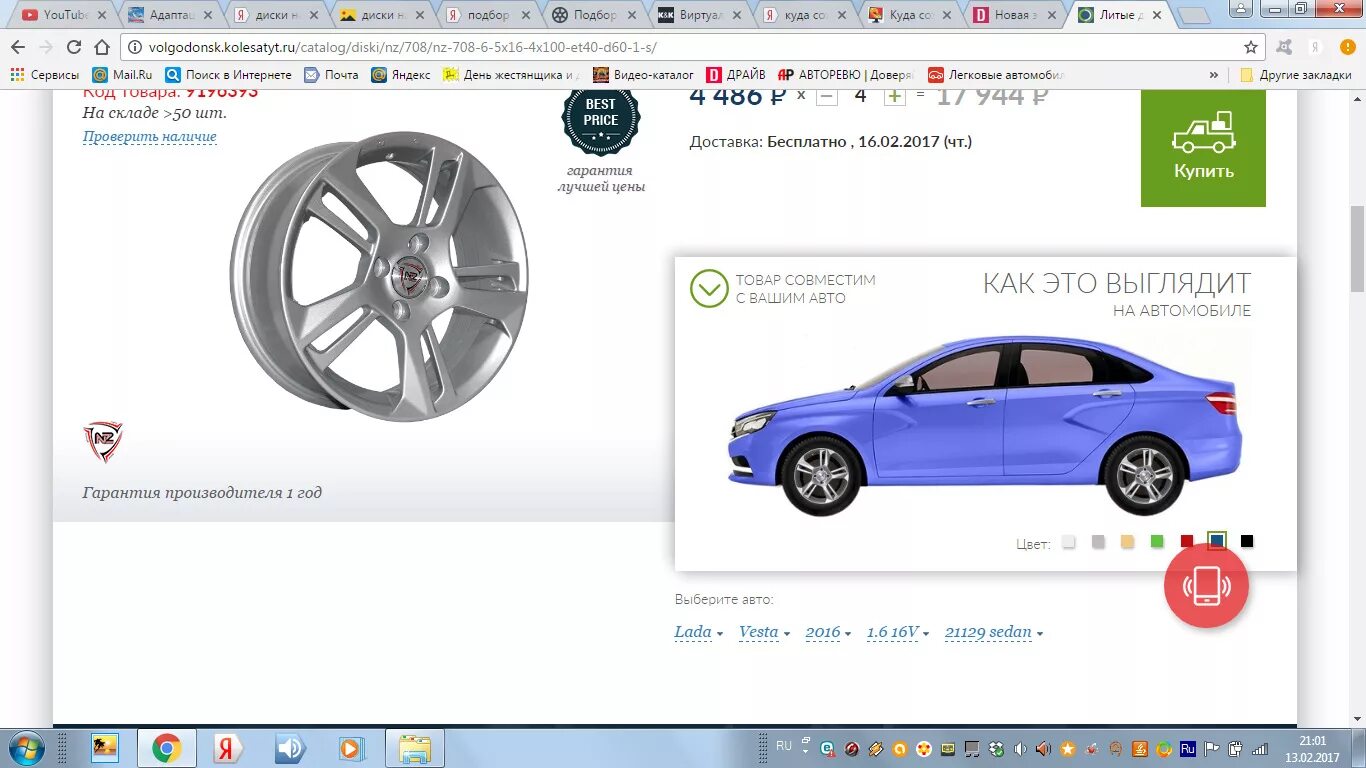Tap the red phone callback icon
The width and height of the screenshot is (1366, 768).
[x=1206, y=586]
